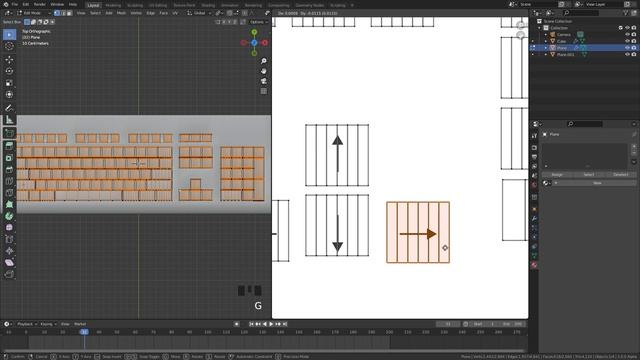Expand Plane.001 item in outliner
The image size is (640, 360).
[x=546, y=54]
